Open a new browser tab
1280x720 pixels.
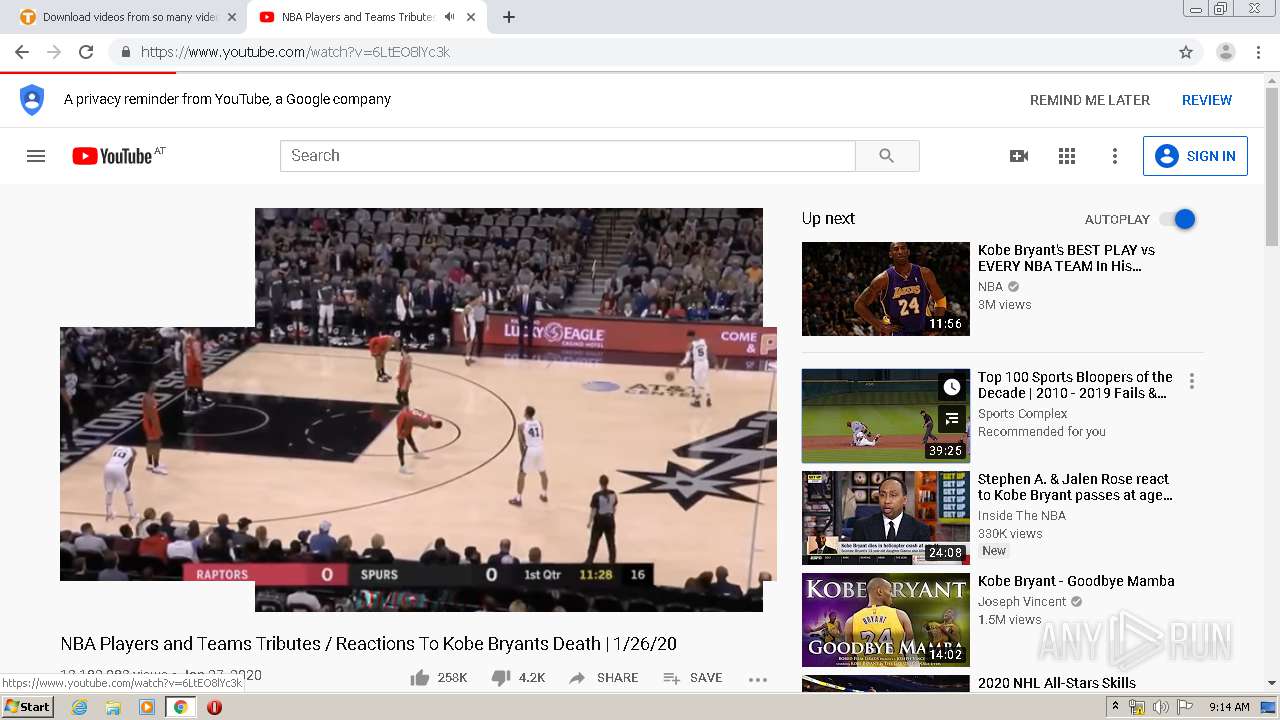pyautogui.click(x=509, y=17)
